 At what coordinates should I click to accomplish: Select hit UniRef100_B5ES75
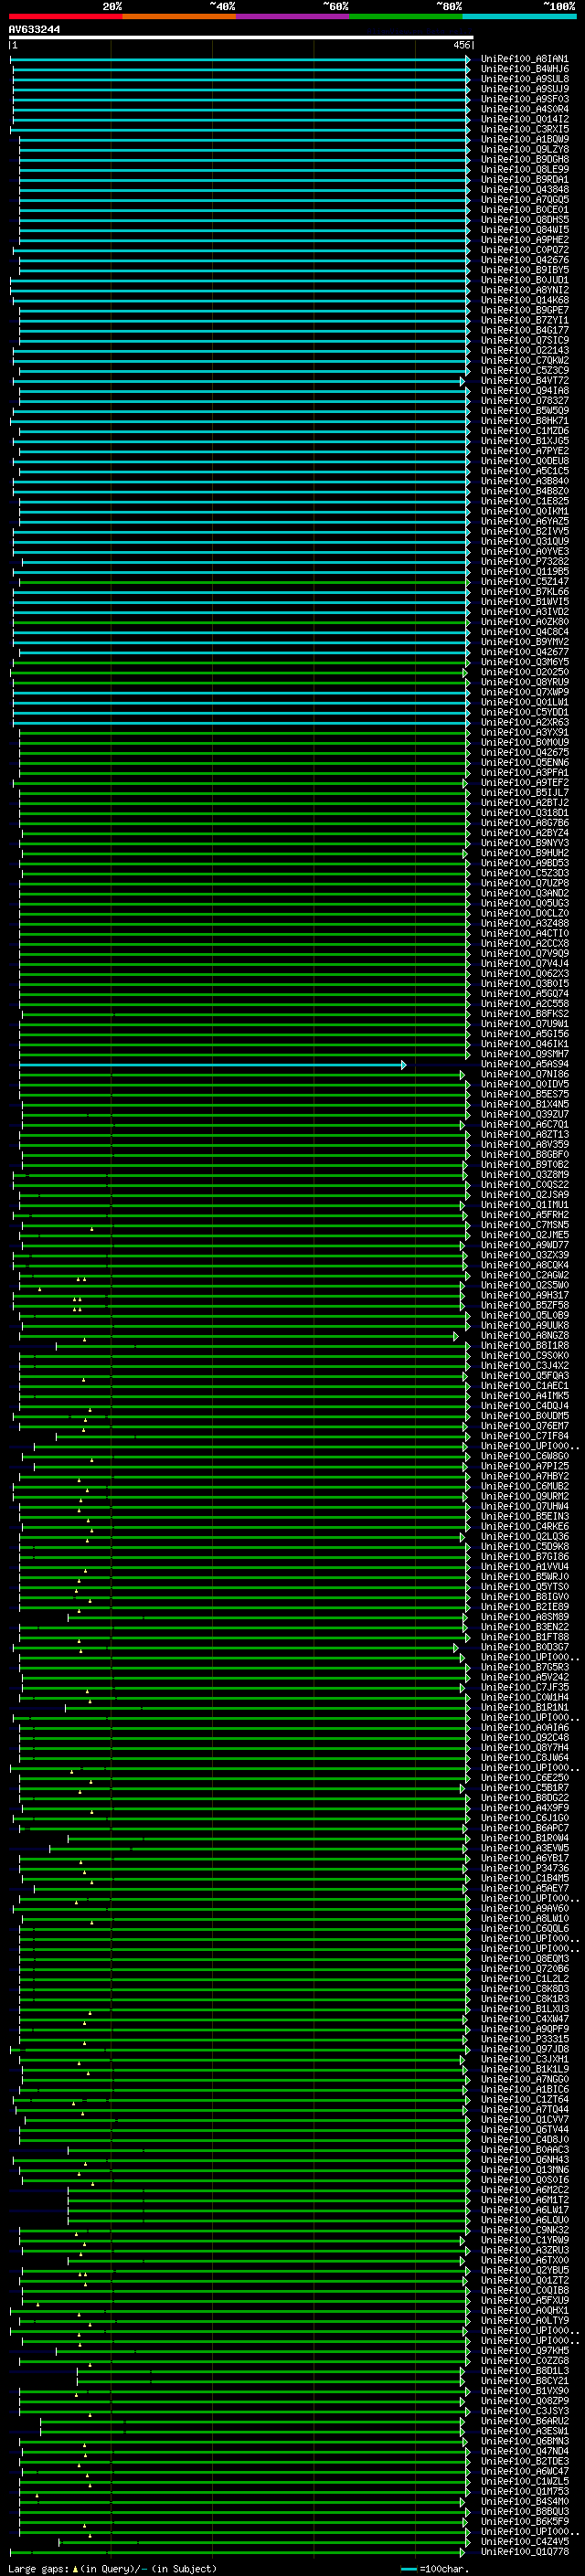[524, 1095]
